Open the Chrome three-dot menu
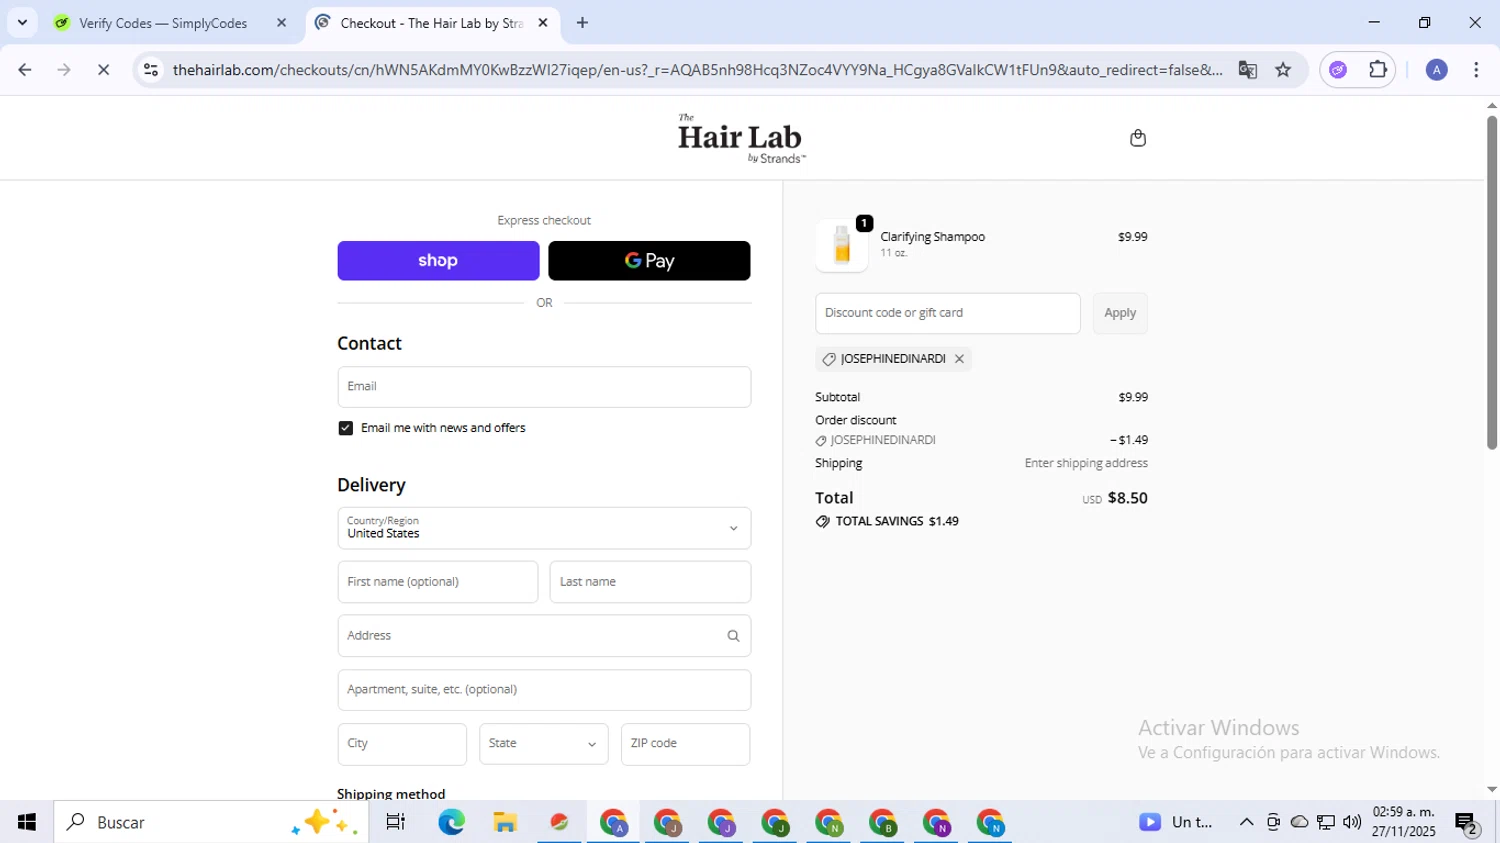 click(1476, 70)
